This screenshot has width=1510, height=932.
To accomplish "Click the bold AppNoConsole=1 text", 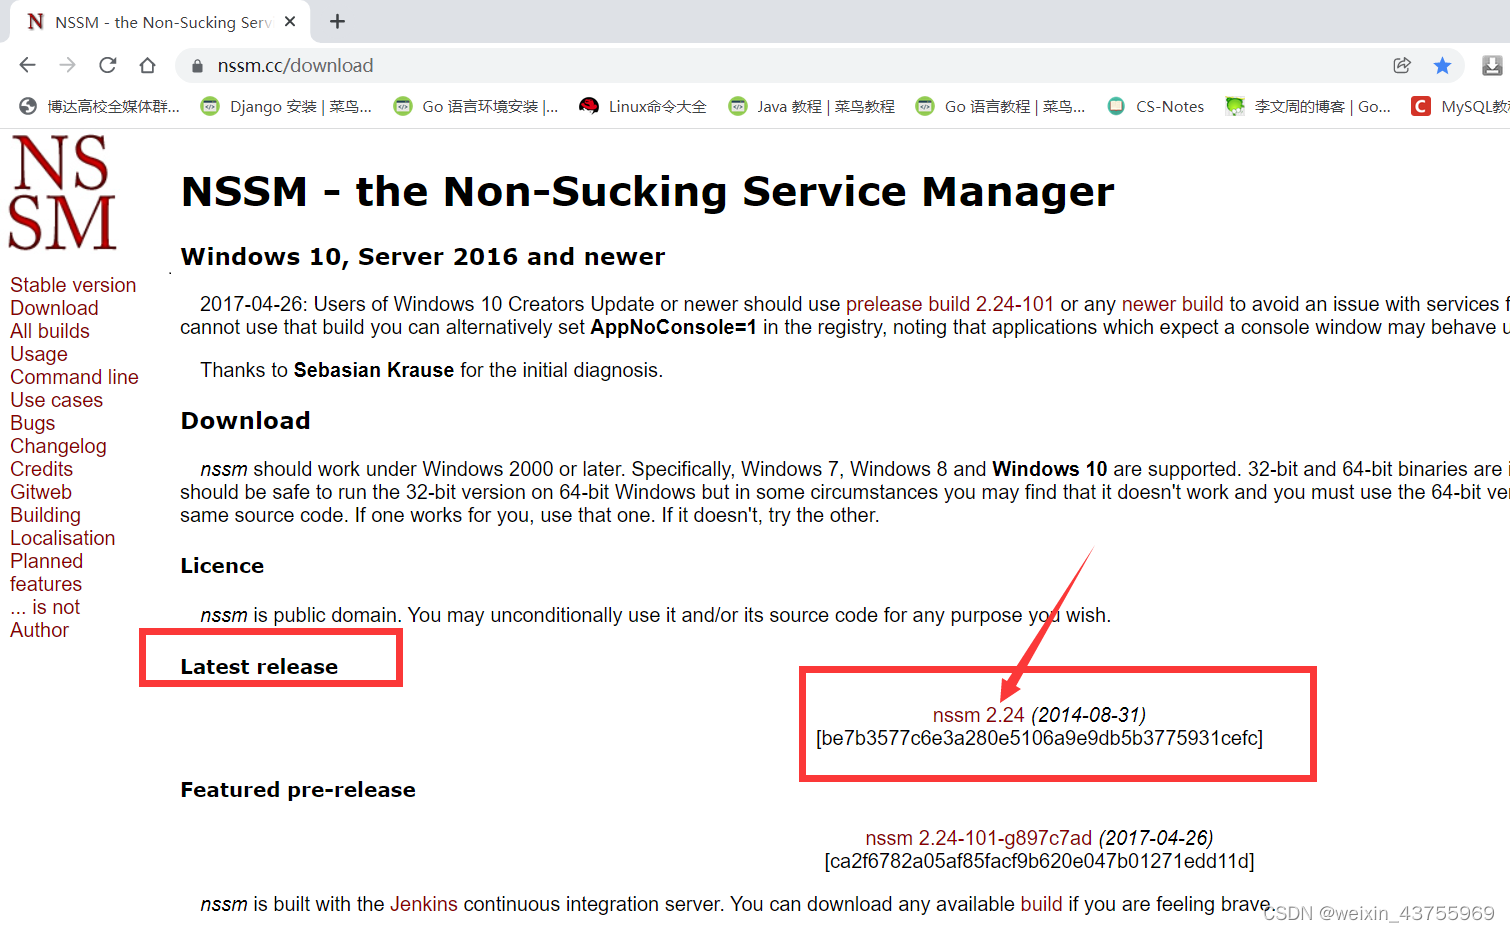I will (673, 327).
